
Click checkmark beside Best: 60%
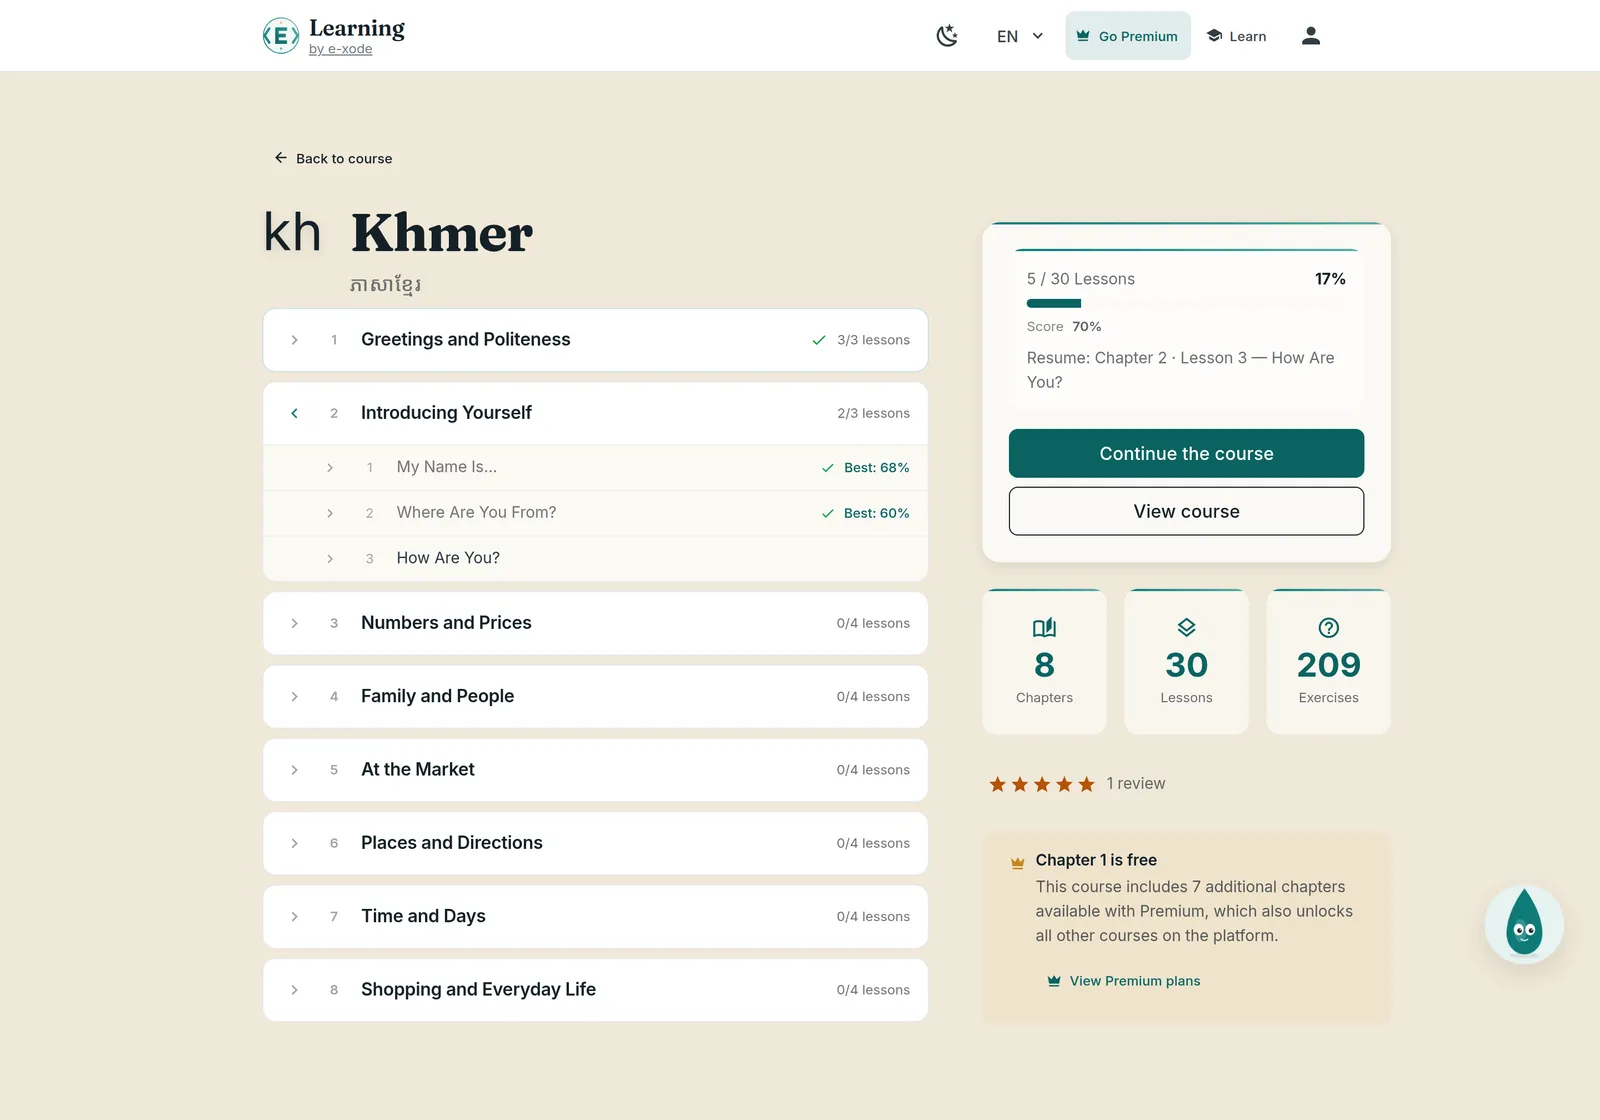tap(828, 513)
